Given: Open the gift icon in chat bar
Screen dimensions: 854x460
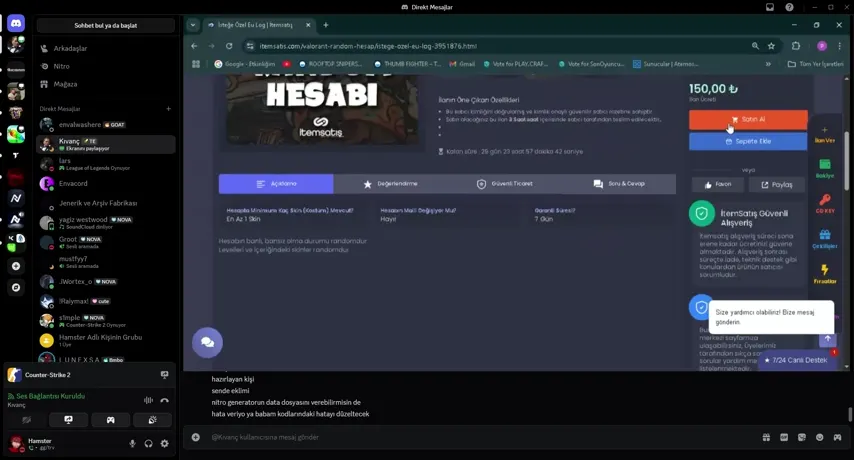Looking at the screenshot, I should [x=766, y=437].
